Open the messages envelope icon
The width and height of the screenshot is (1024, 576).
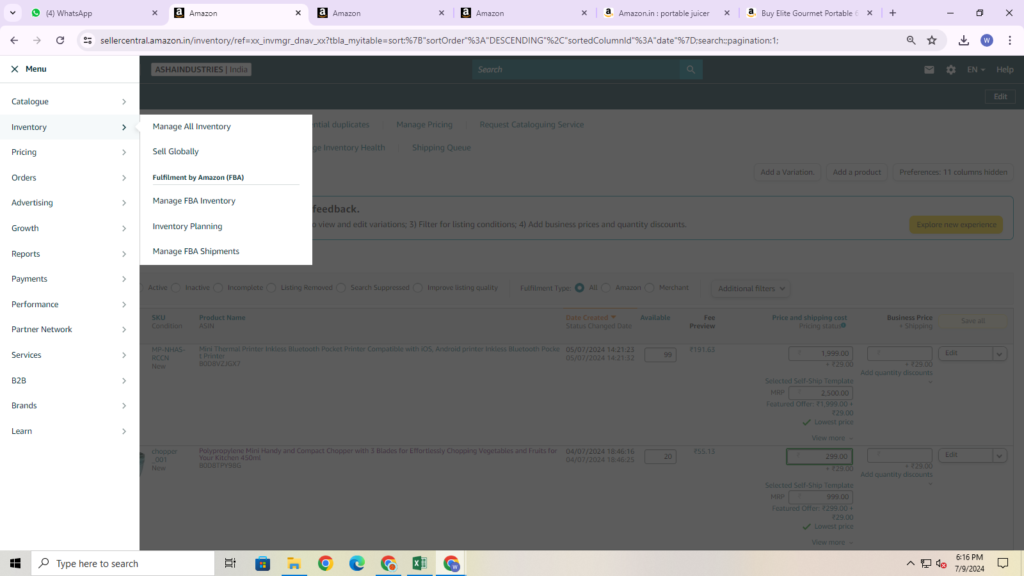(929, 70)
